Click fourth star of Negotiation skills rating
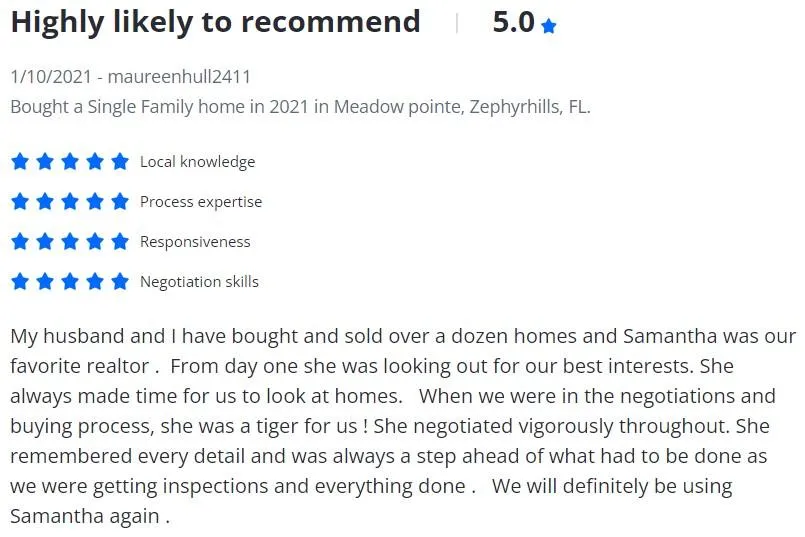 pyautogui.click(x=95, y=281)
